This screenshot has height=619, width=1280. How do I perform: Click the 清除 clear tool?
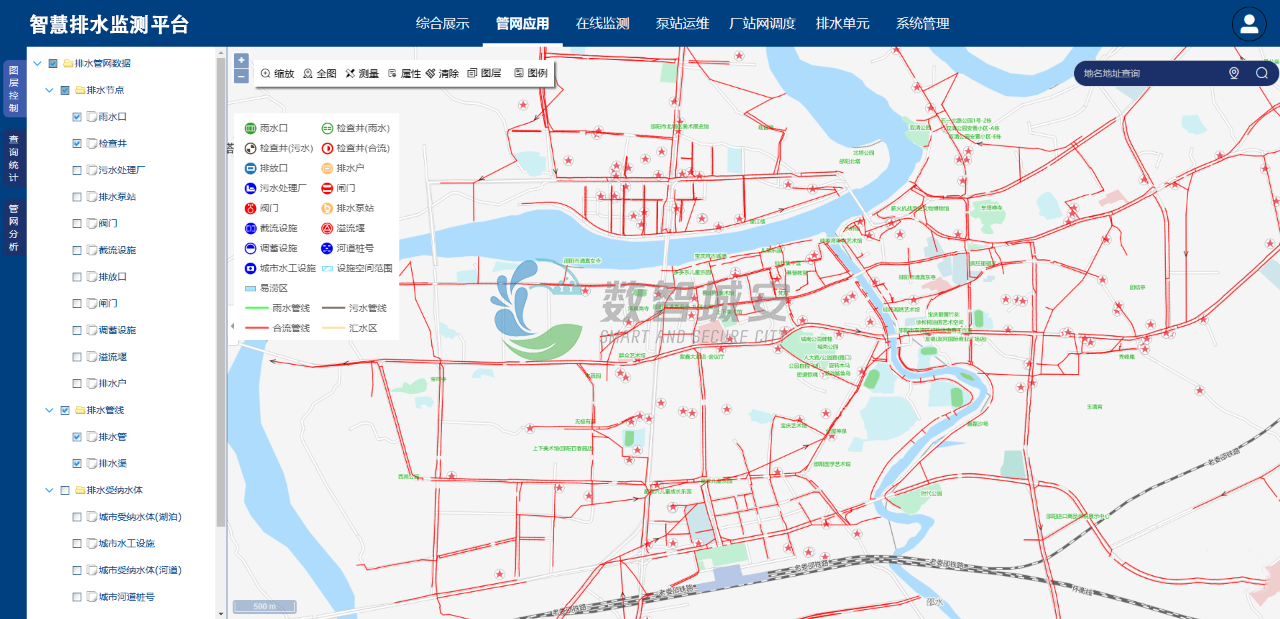[442, 74]
